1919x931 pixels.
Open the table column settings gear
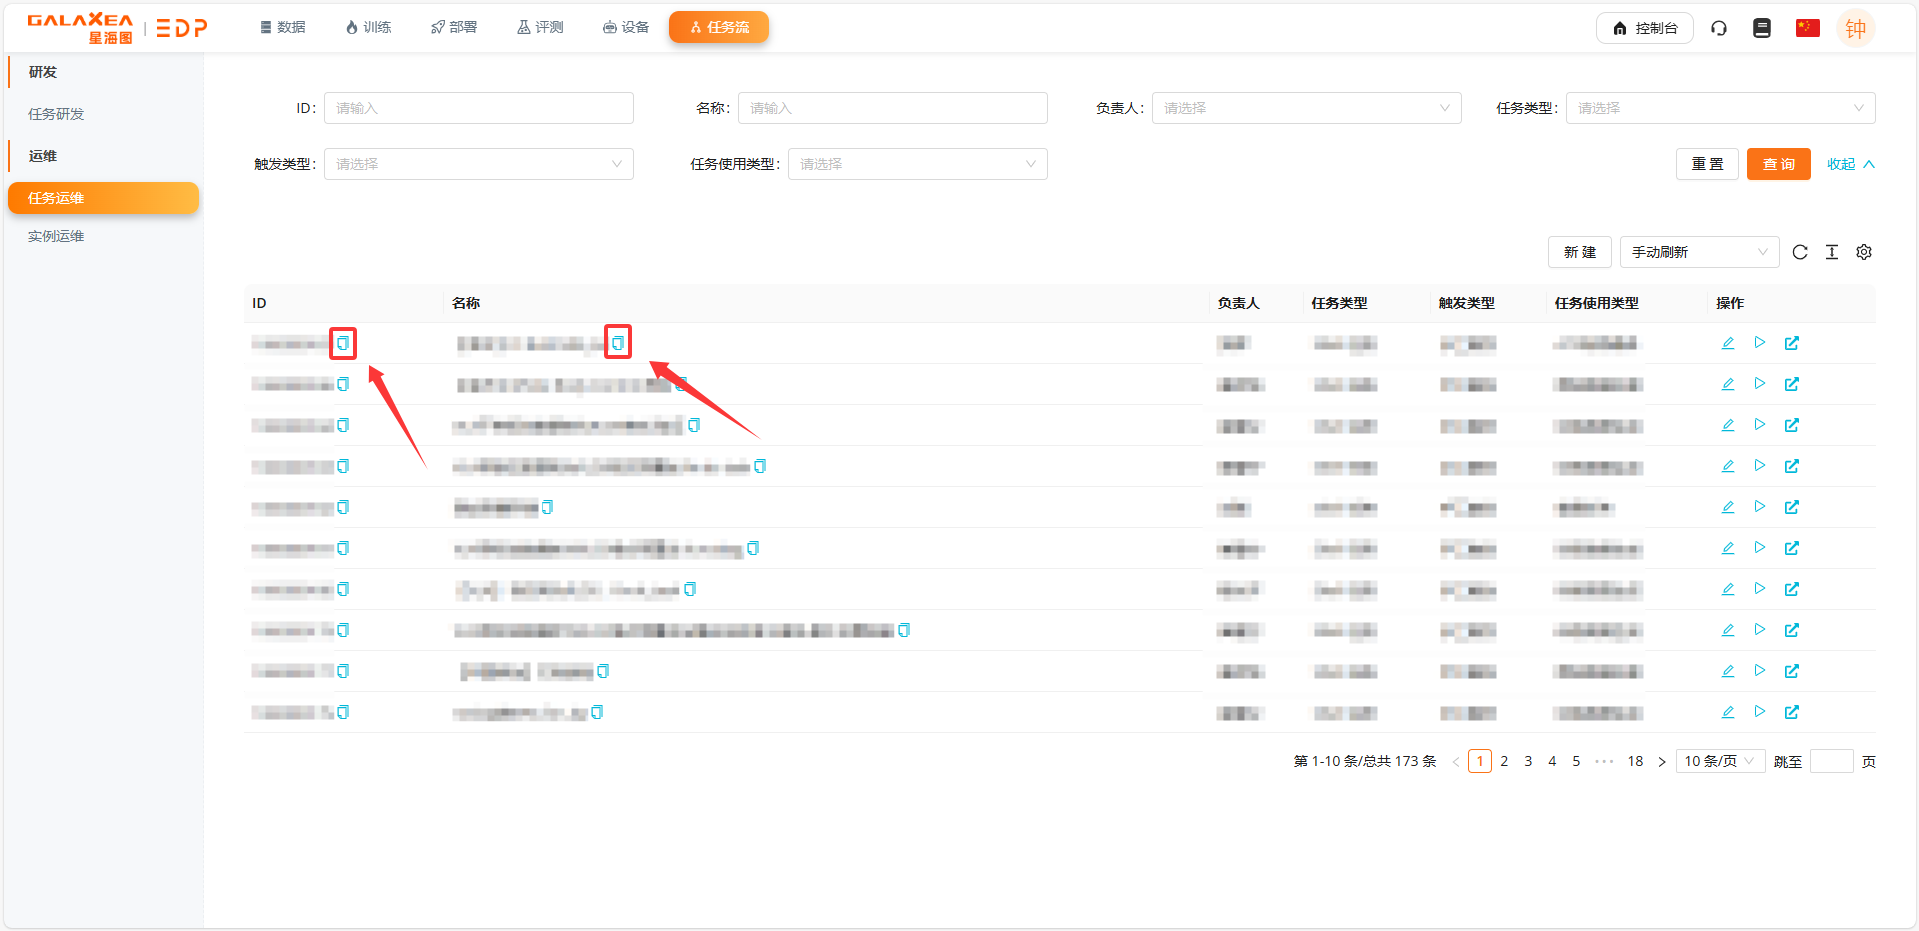(x=1863, y=252)
